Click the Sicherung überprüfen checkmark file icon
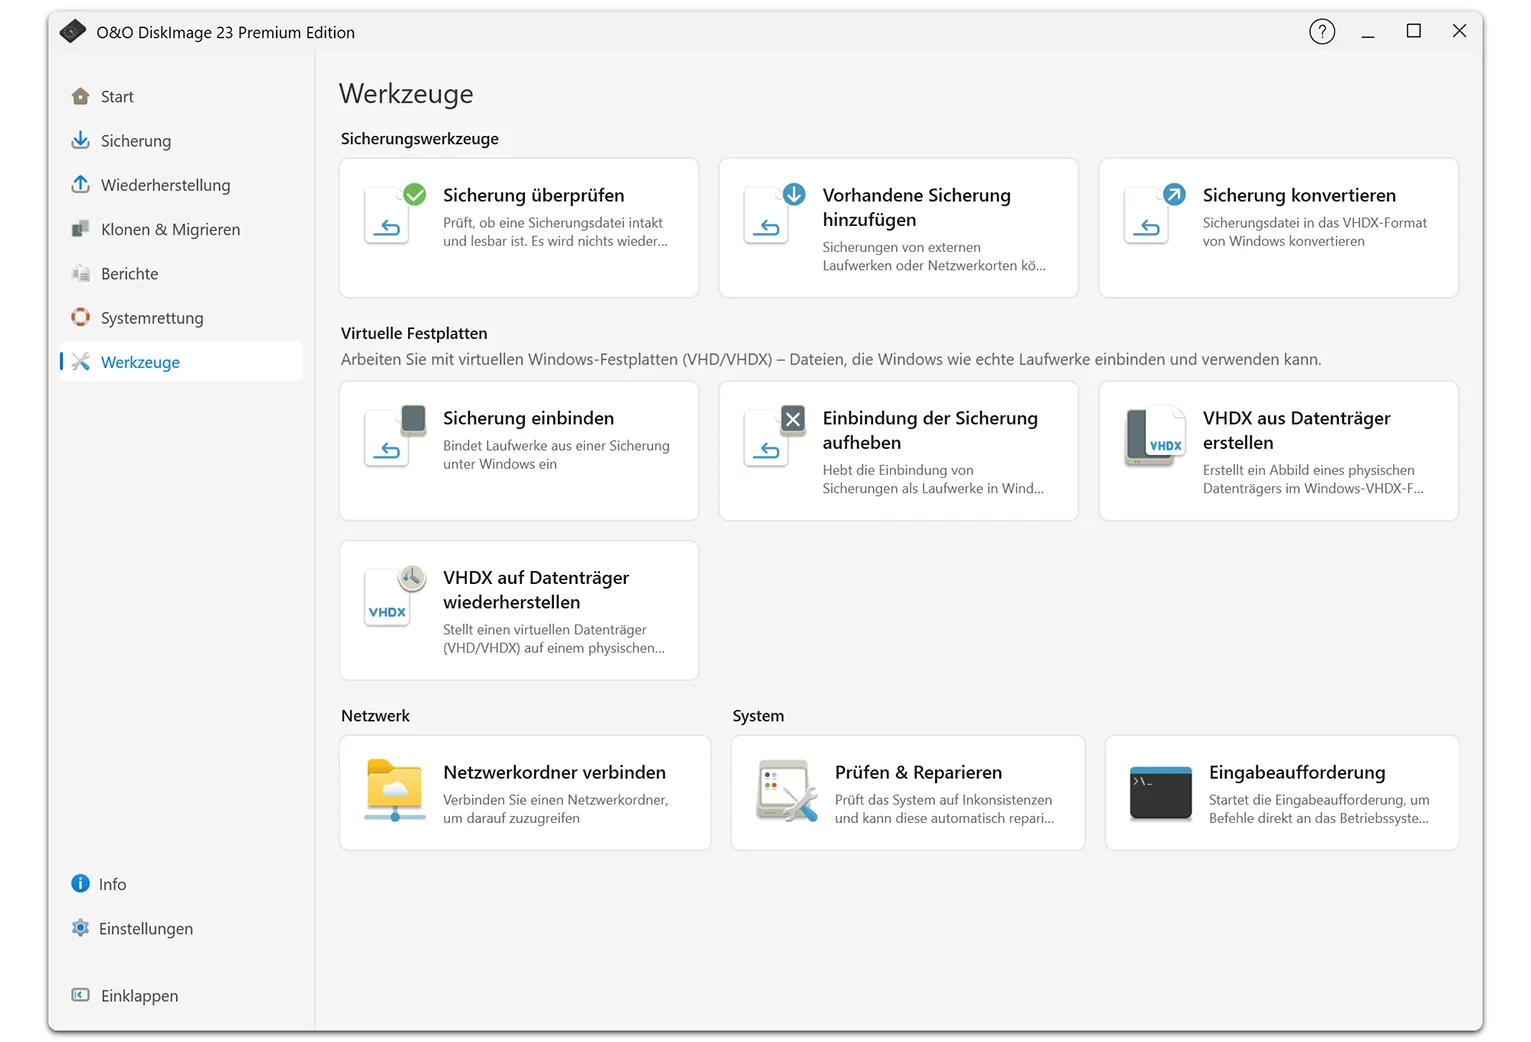This screenshot has width=1531, height=1042. [x=394, y=214]
